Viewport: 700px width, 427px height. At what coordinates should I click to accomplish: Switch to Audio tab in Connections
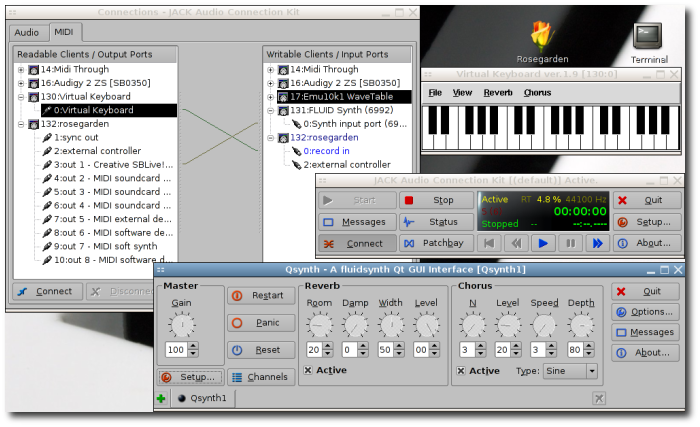(x=26, y=33)
